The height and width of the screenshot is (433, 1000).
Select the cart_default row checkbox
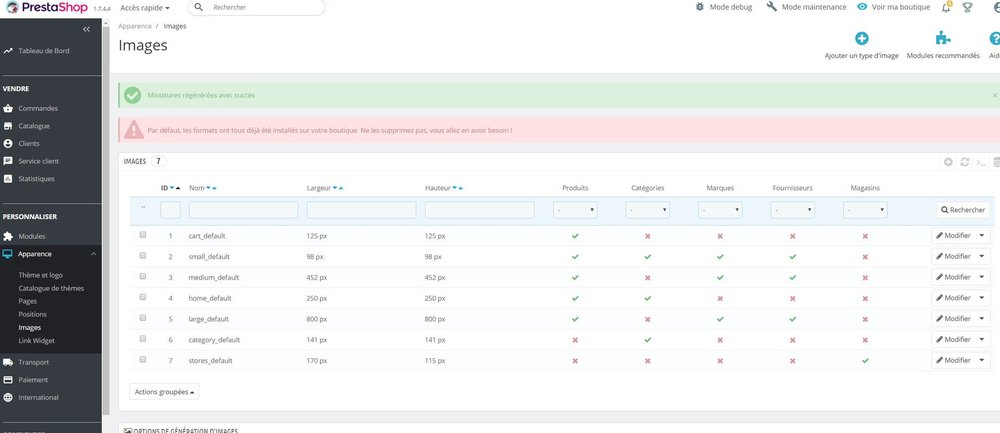point(143,235)
